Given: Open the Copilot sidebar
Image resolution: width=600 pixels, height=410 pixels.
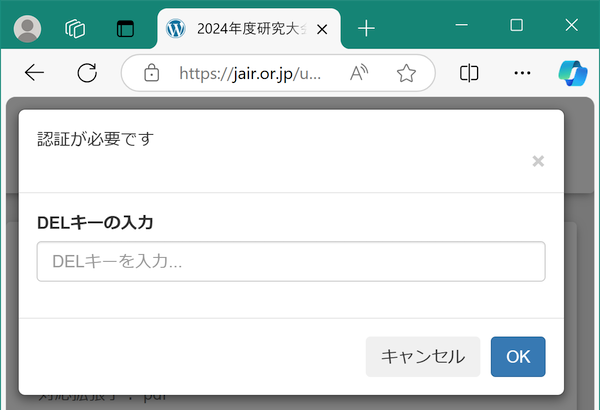Looking at the screenshot, I should coord(572,73).
